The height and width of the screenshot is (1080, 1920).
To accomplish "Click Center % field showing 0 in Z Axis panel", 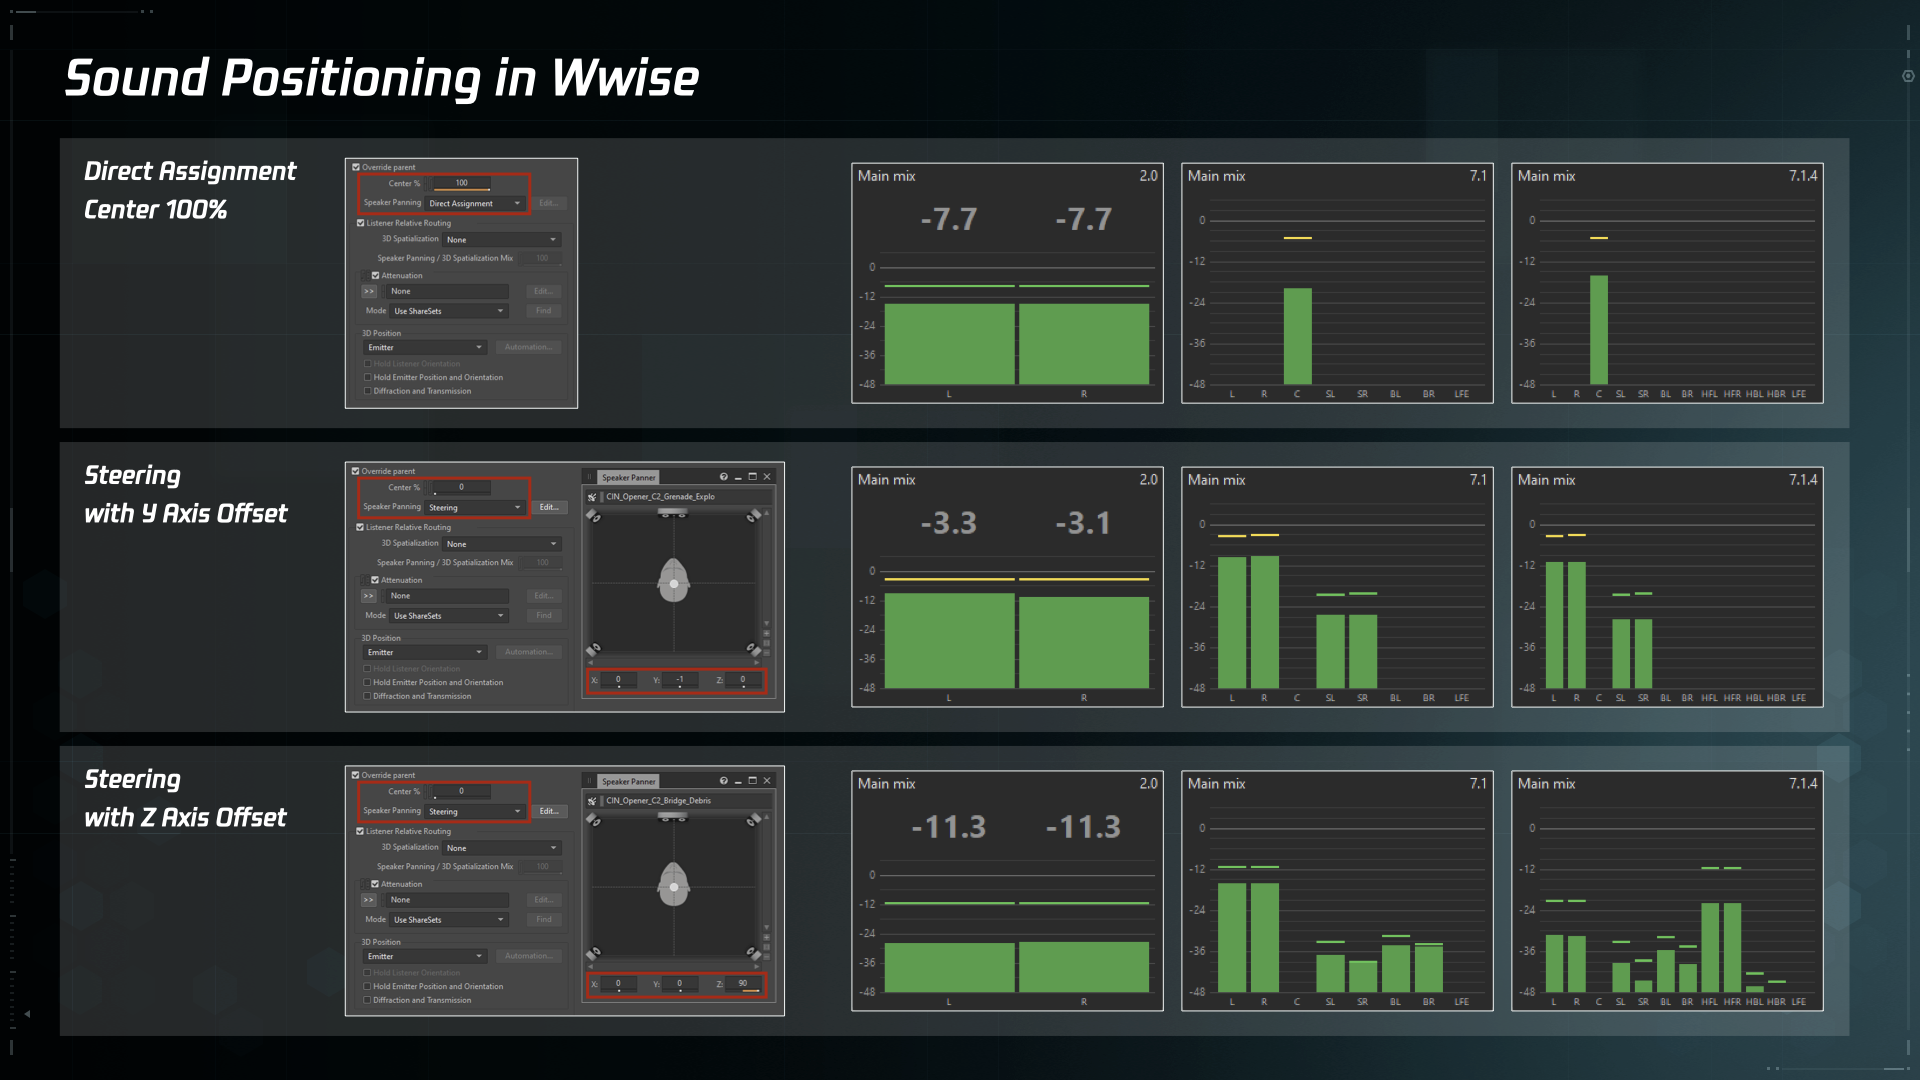I will [462, 792].
